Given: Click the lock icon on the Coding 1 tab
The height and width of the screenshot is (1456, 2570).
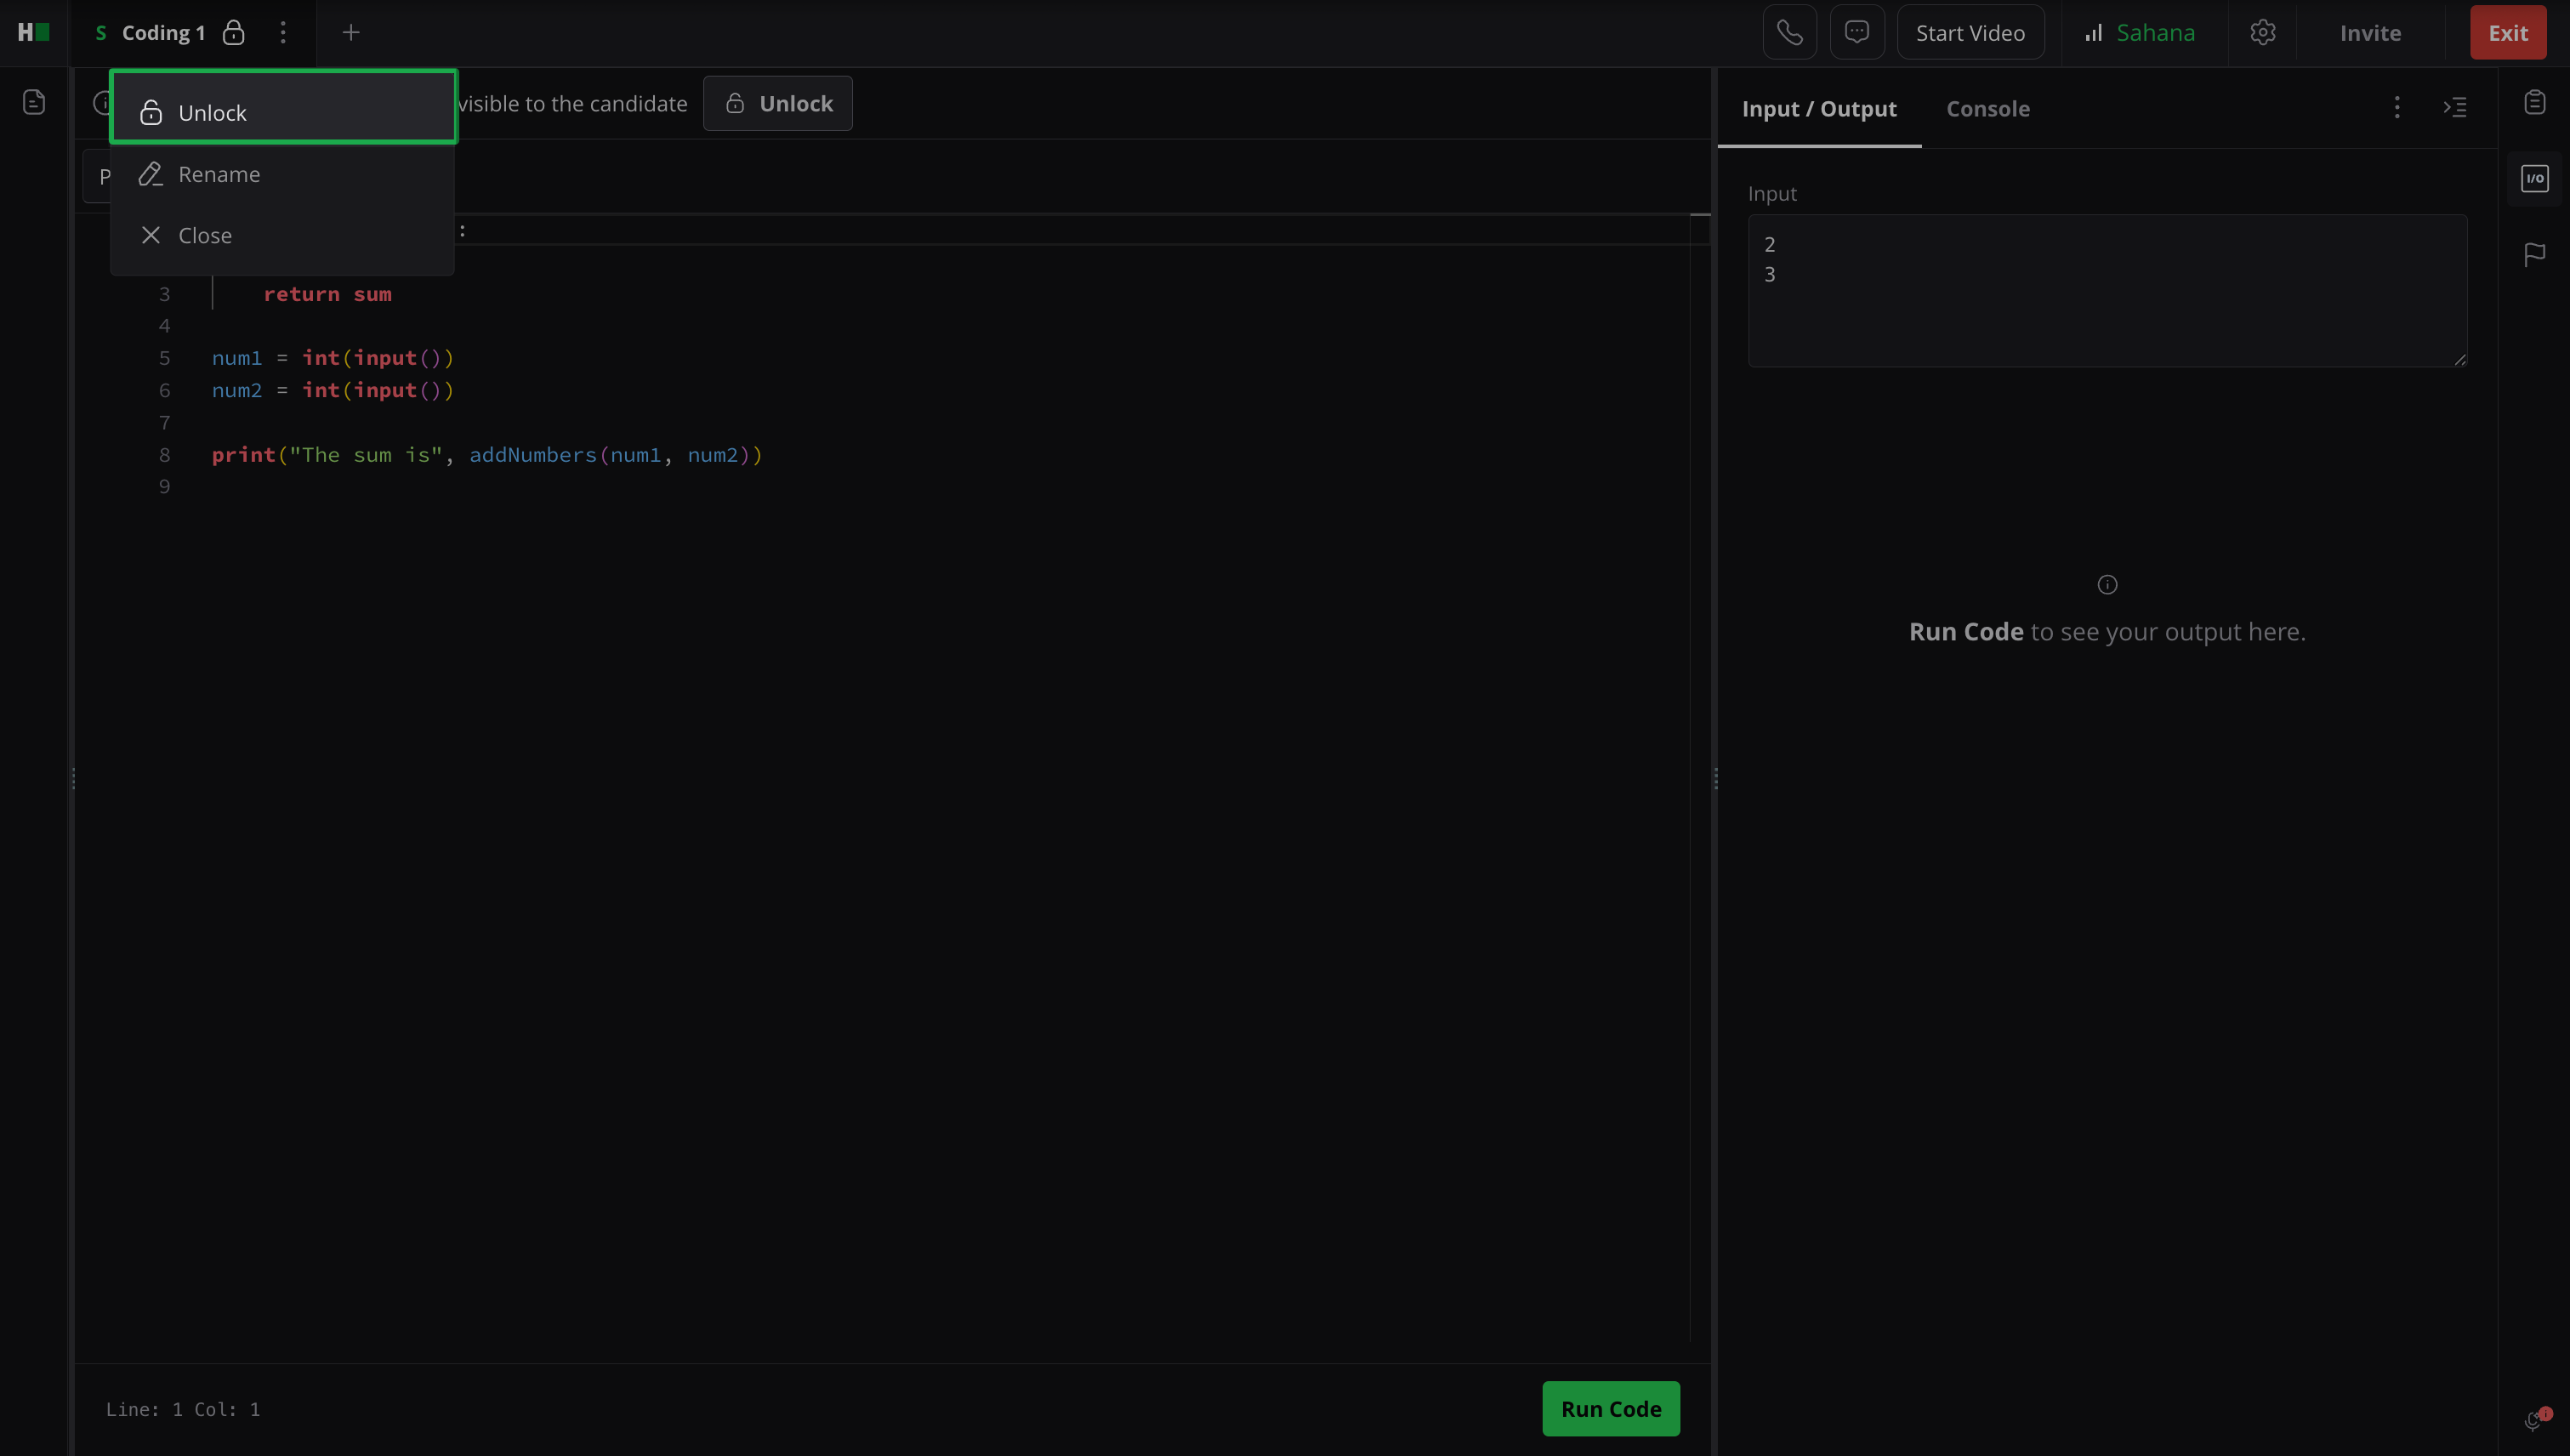Looking at the screenshot, I should (x=234, y=33).
